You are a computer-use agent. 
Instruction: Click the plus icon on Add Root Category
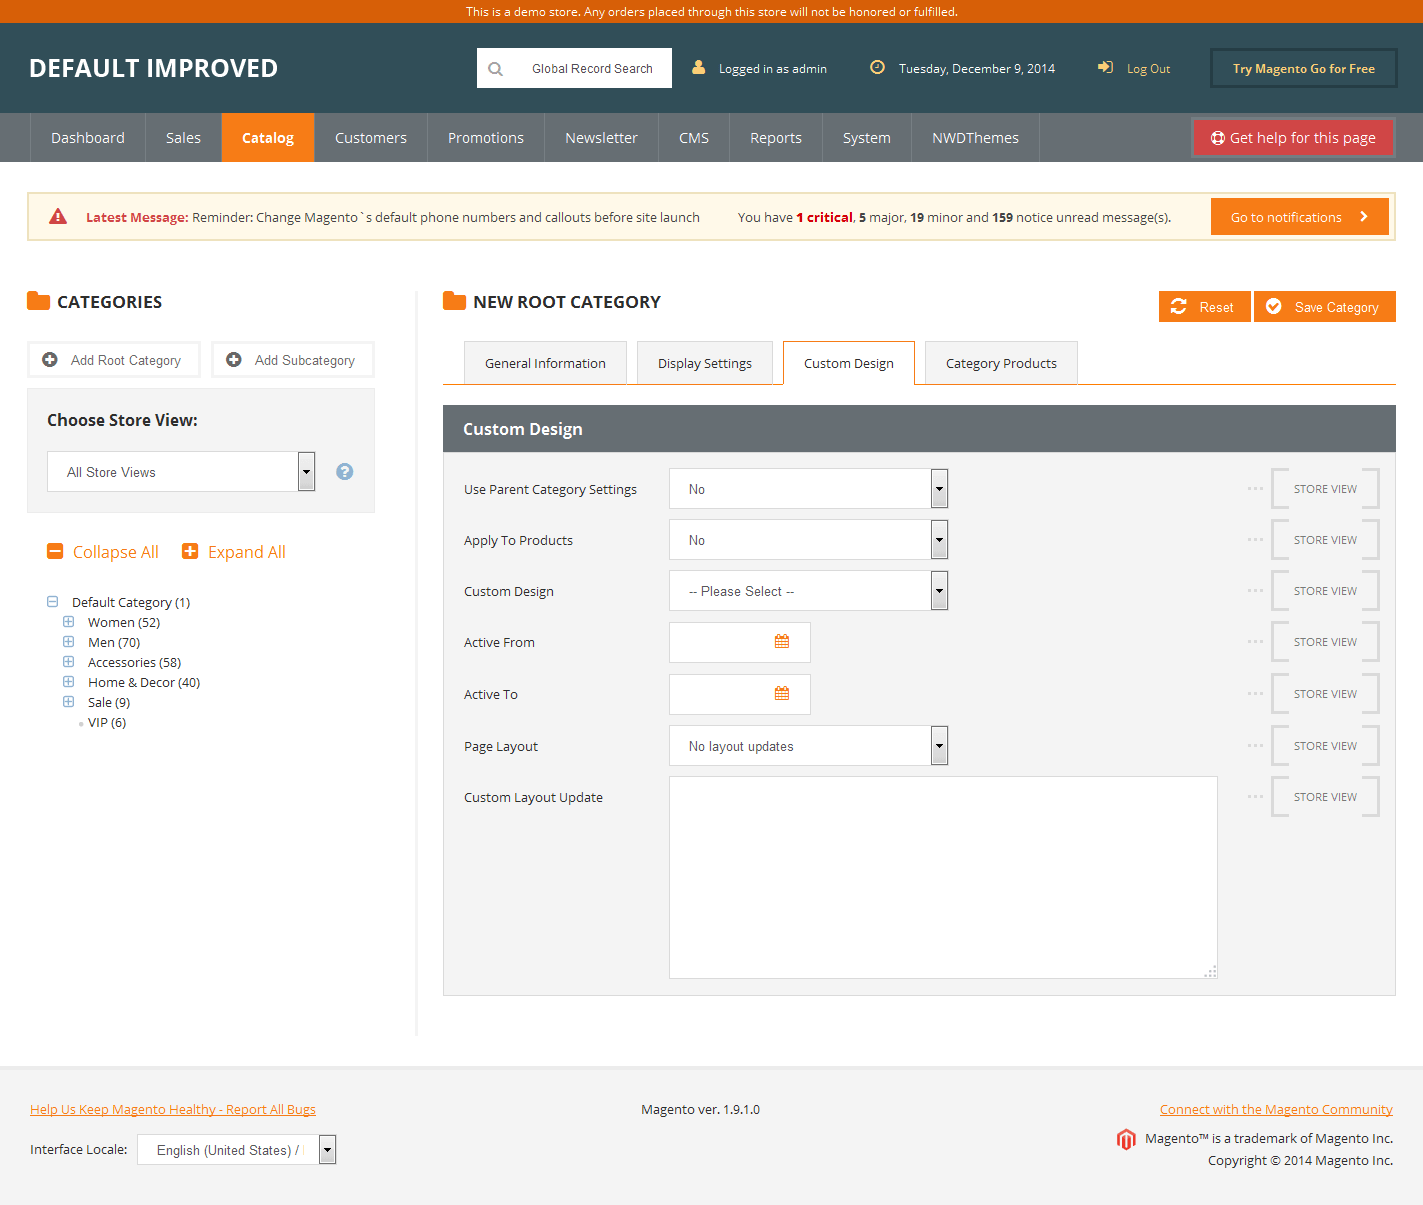click(50, 359)
